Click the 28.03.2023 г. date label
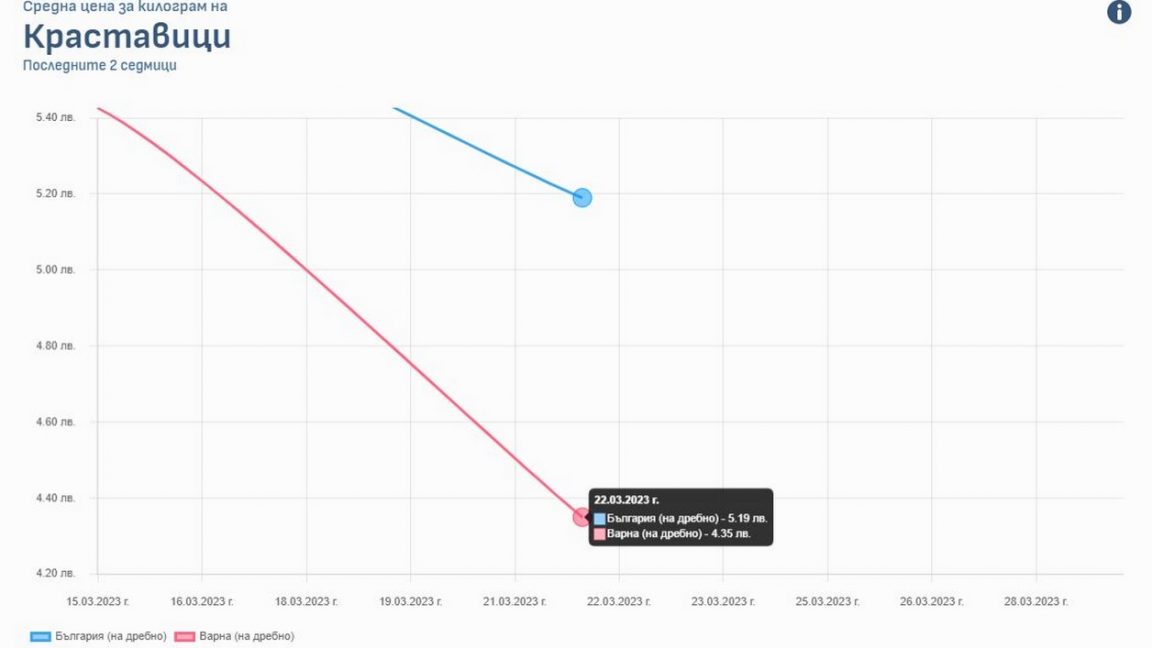This screenshot has width=1152, height=648. (1036, 602)
